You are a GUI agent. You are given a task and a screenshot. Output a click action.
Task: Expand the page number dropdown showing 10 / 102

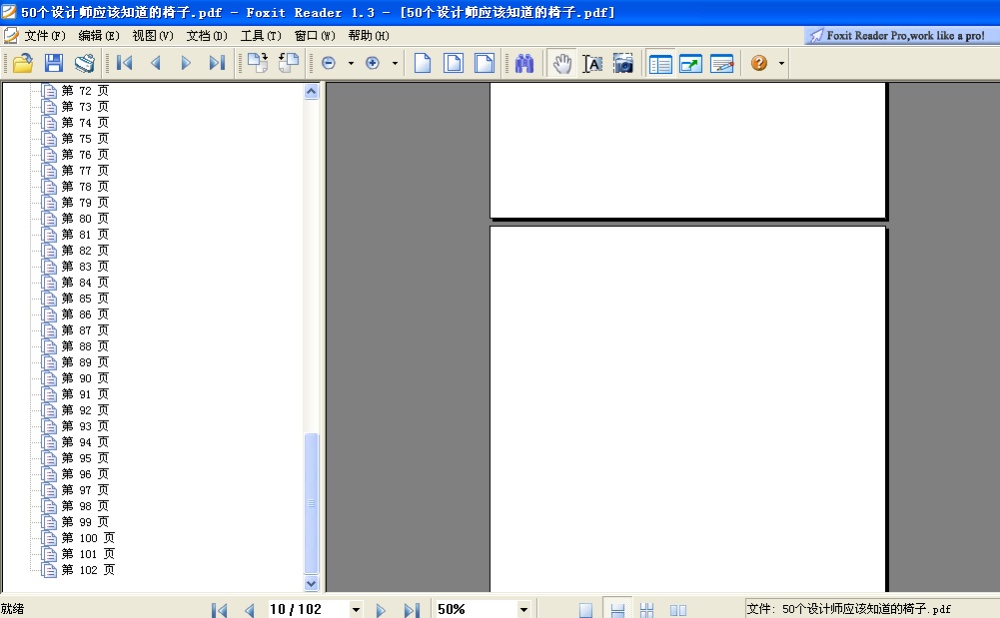click(355, 609)
